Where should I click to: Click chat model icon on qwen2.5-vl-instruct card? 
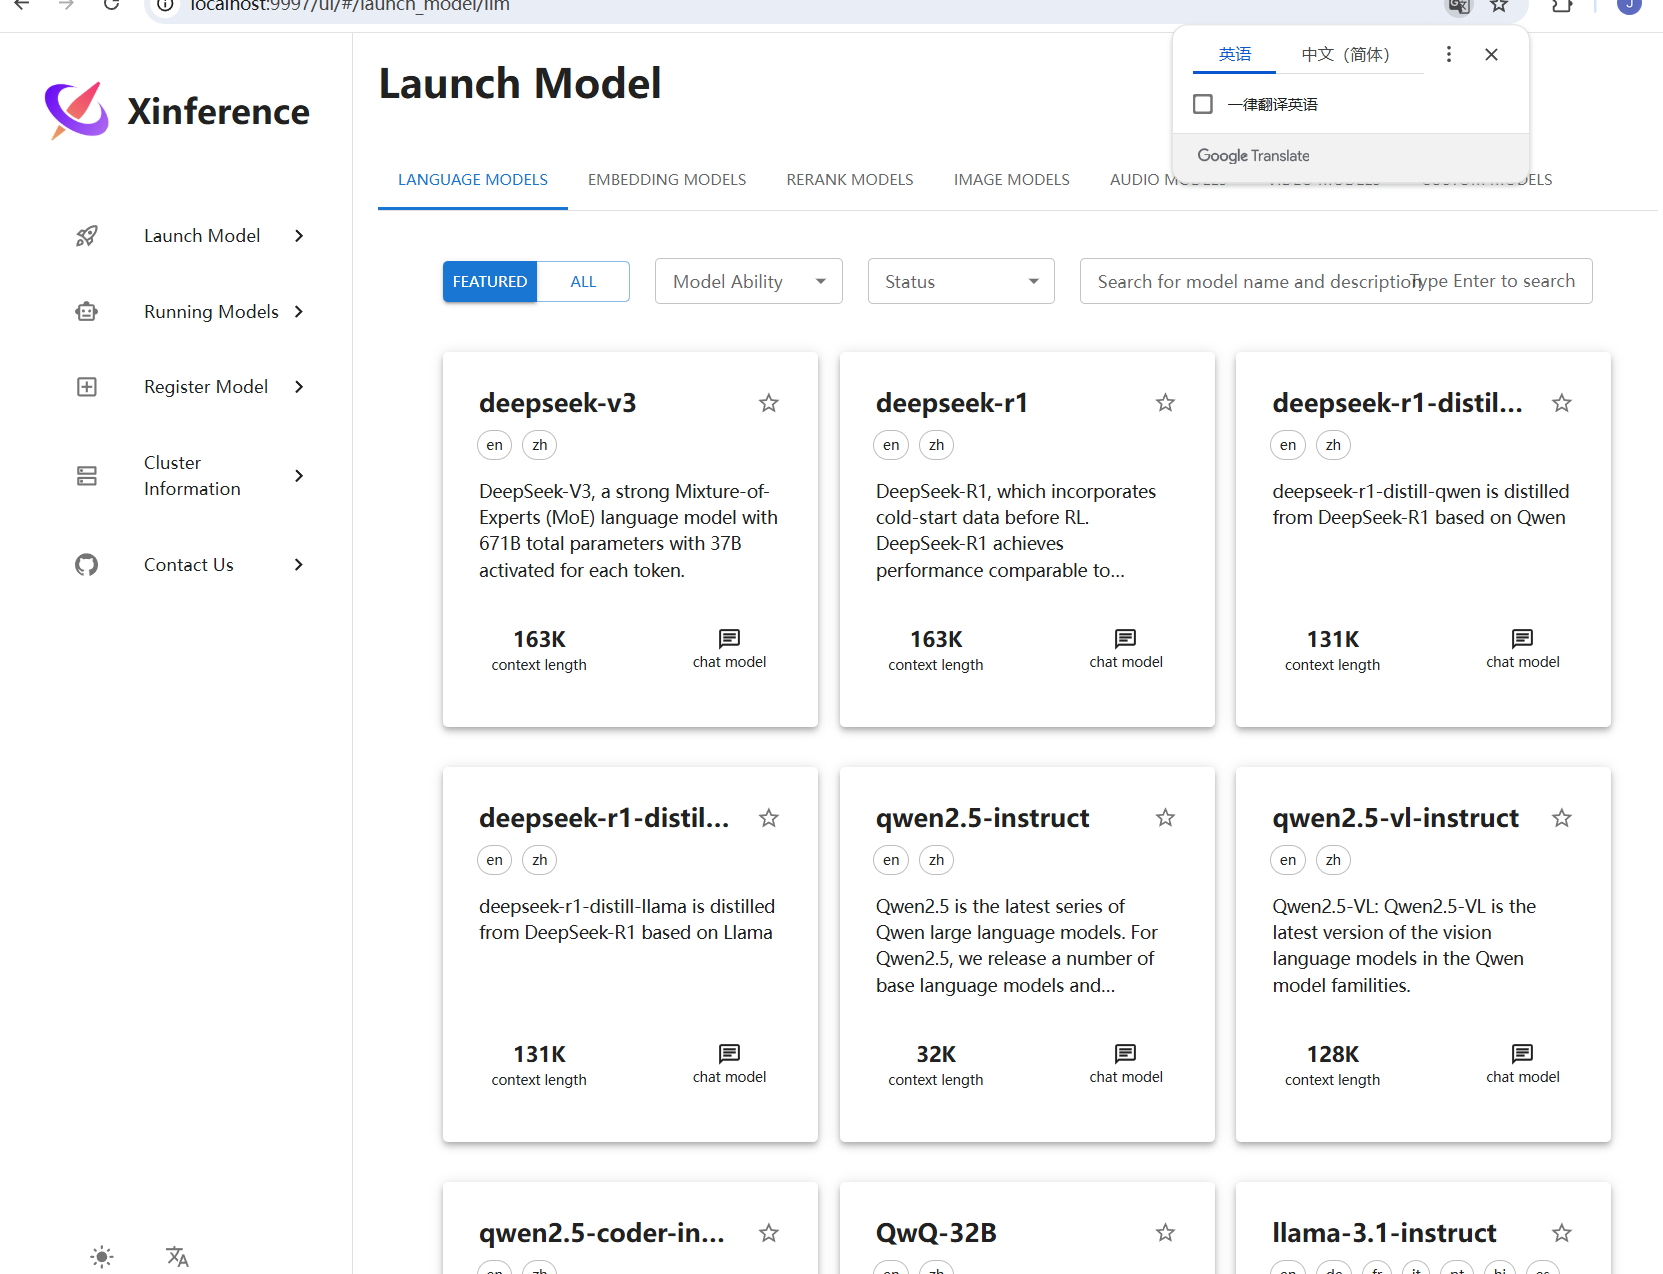pos(1523,1054)
